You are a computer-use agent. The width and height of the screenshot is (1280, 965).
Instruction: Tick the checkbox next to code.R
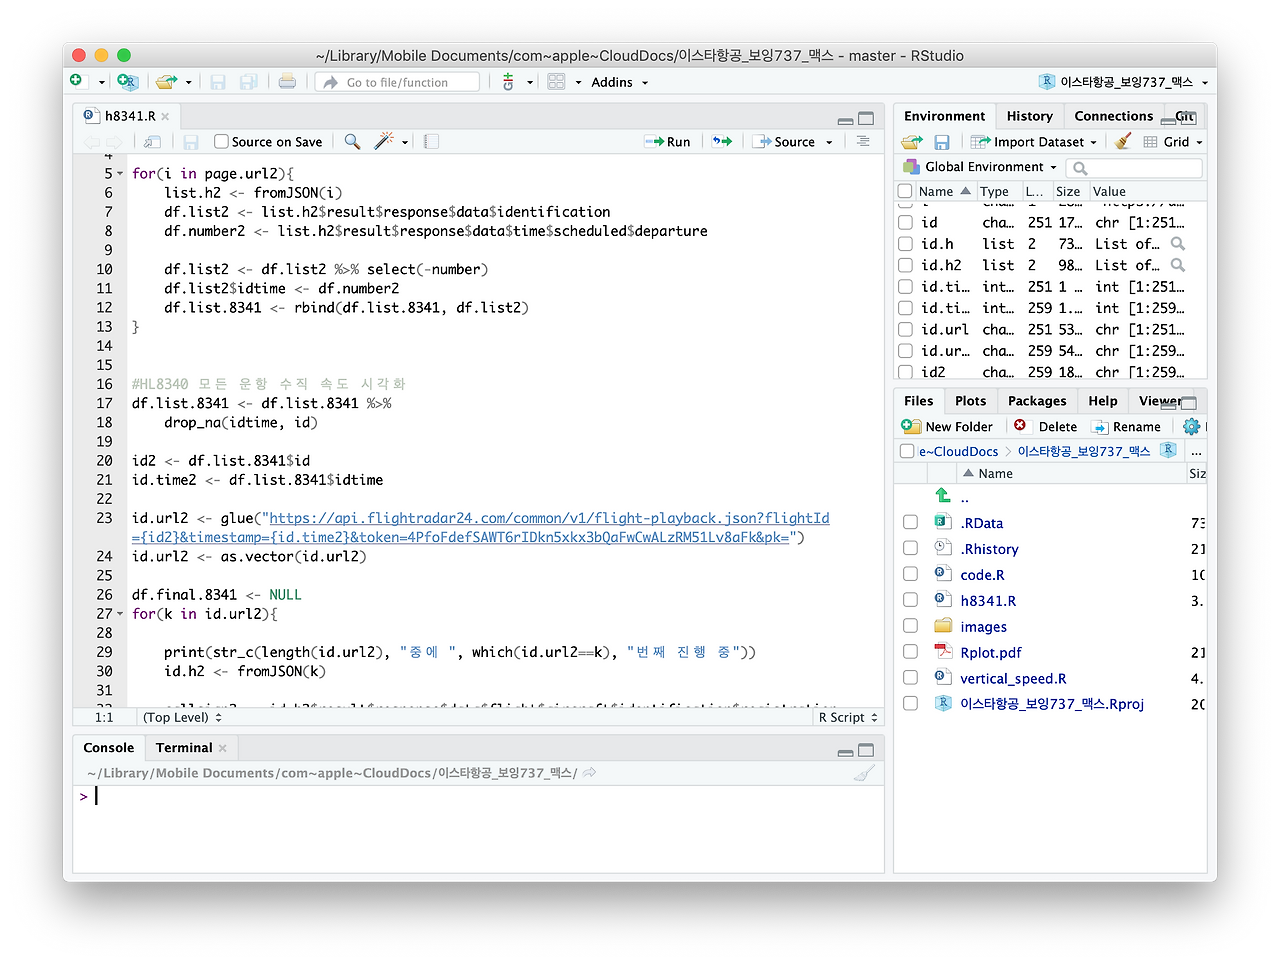(x=910, y=574)
